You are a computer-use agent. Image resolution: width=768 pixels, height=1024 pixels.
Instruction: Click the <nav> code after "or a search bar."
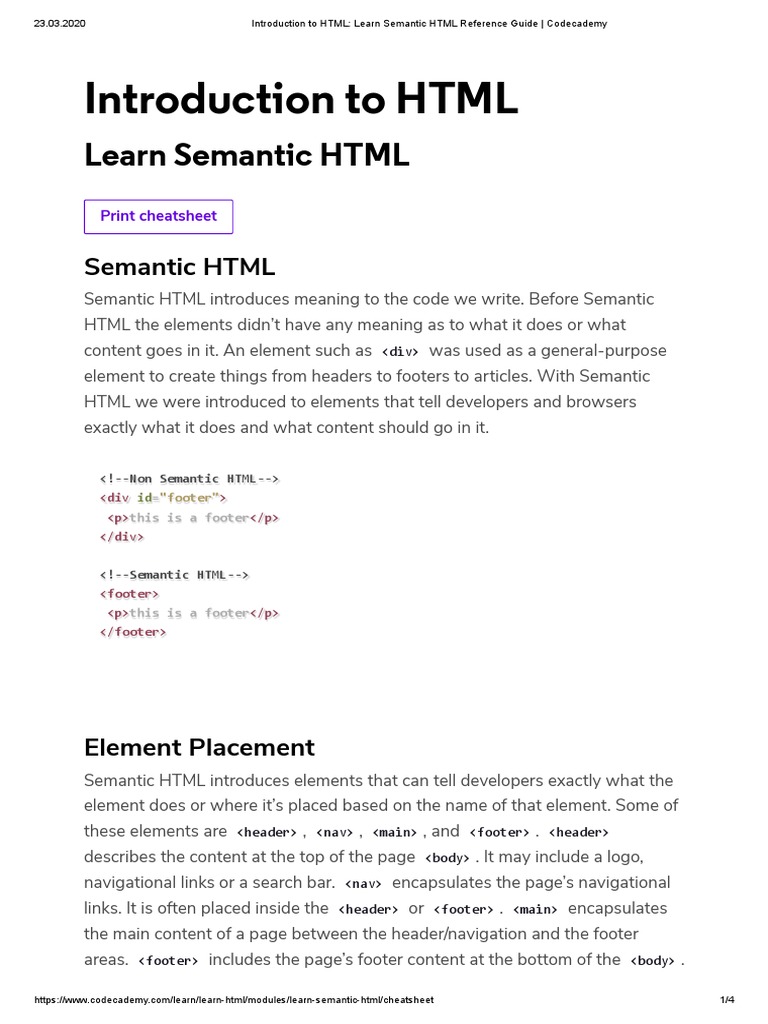coord(363,883)
